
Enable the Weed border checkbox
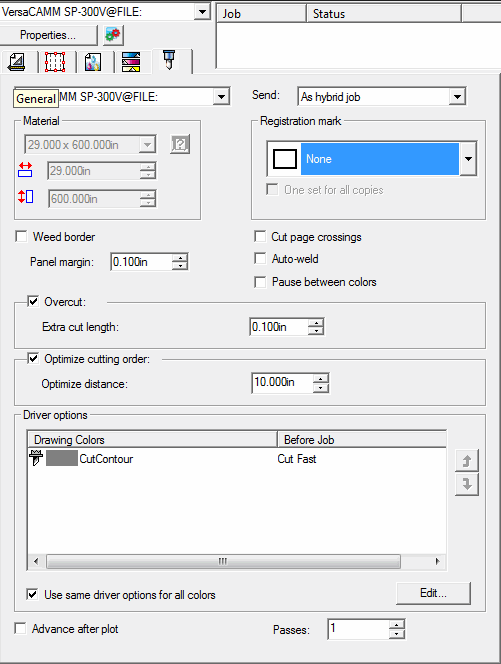pos(21,236)
